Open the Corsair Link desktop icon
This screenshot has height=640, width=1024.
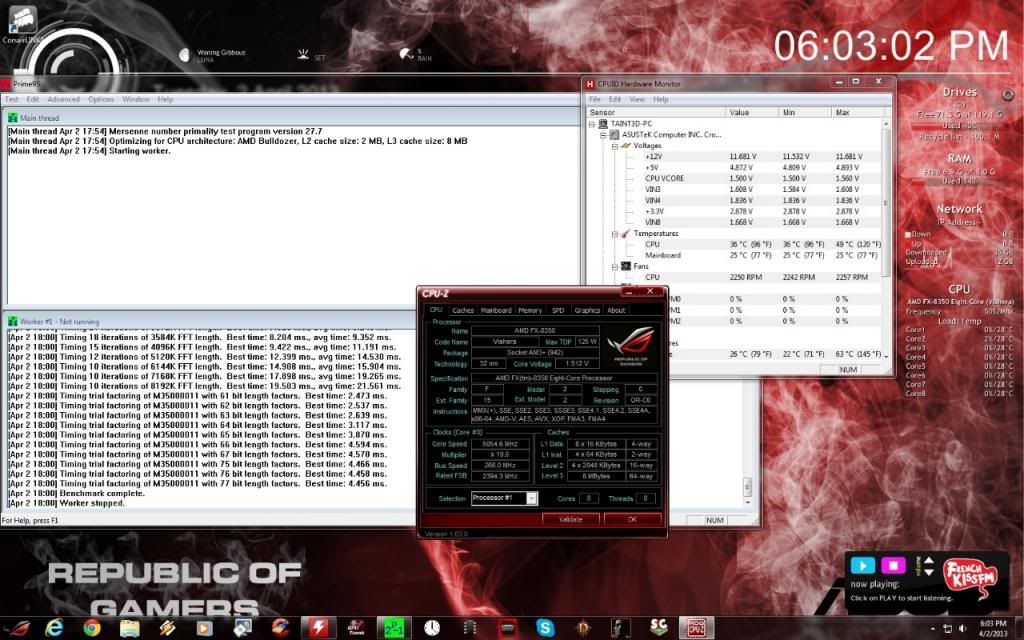pyautogui.click(x=22, y=22)
